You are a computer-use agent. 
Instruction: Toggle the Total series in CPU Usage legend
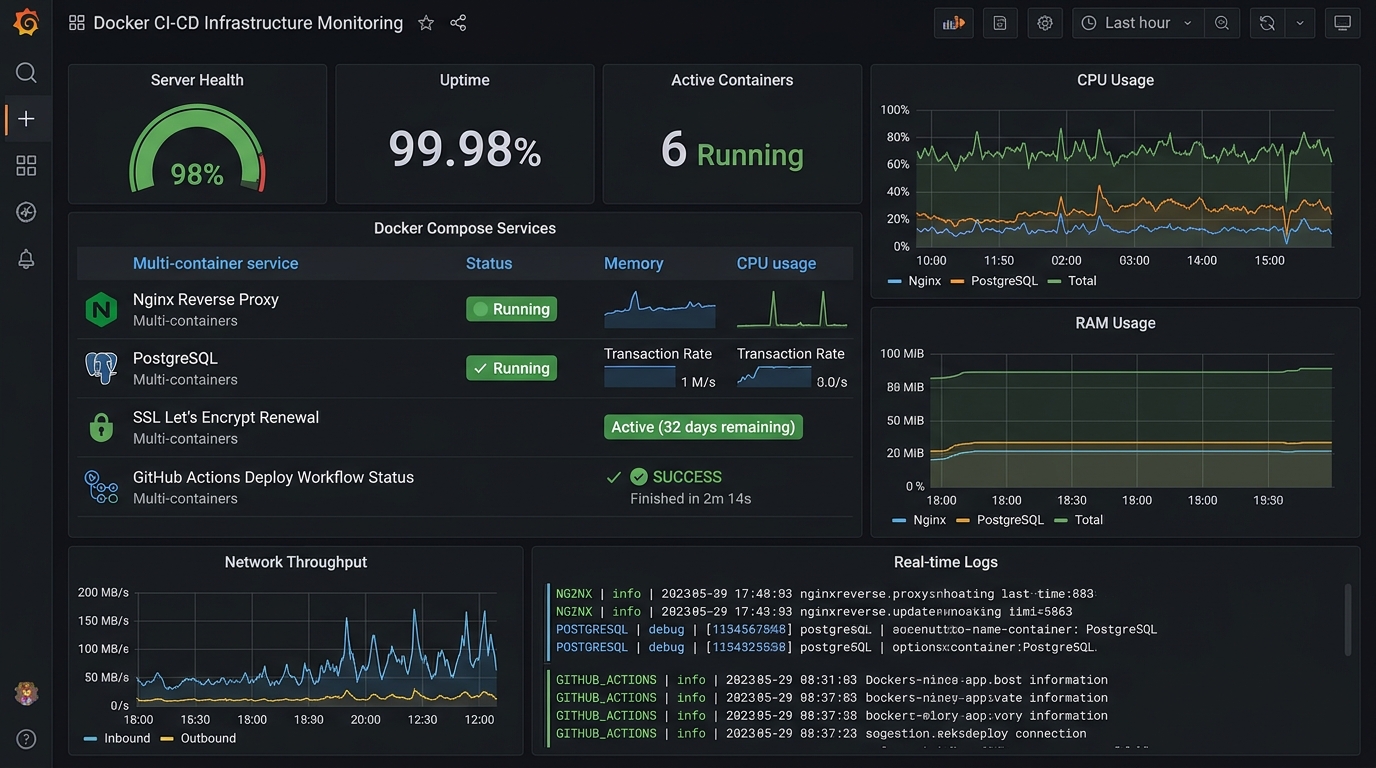1072,281
